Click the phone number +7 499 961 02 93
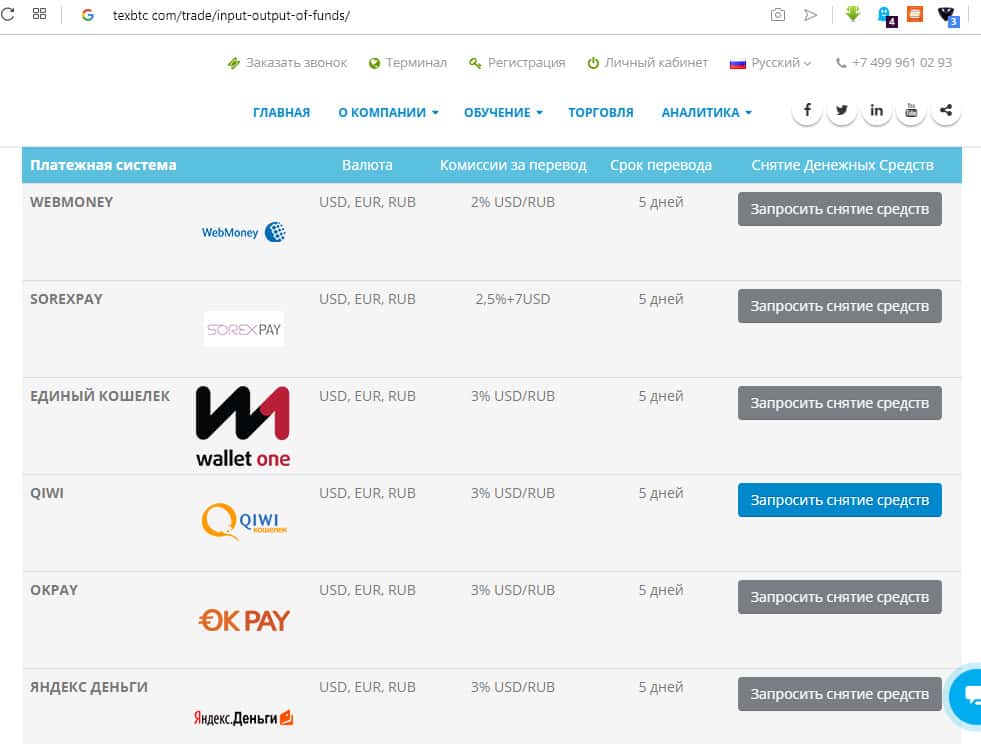The image size is (981, 744). pyautogui.click(x=902, y=63)
